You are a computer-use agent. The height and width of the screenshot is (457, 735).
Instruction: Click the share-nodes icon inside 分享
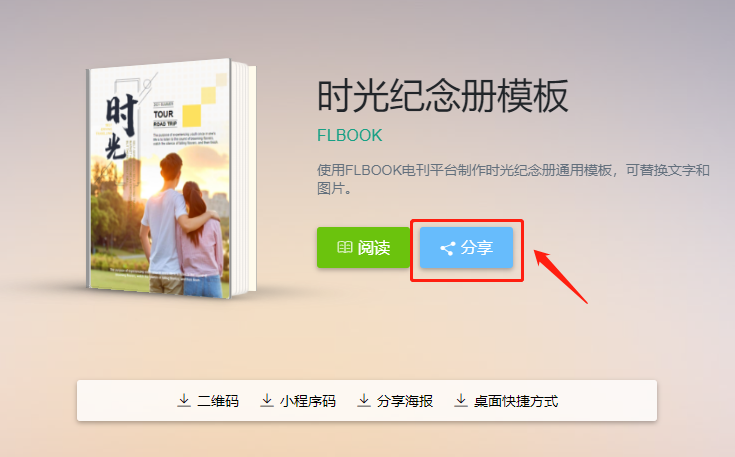point(447,248)
